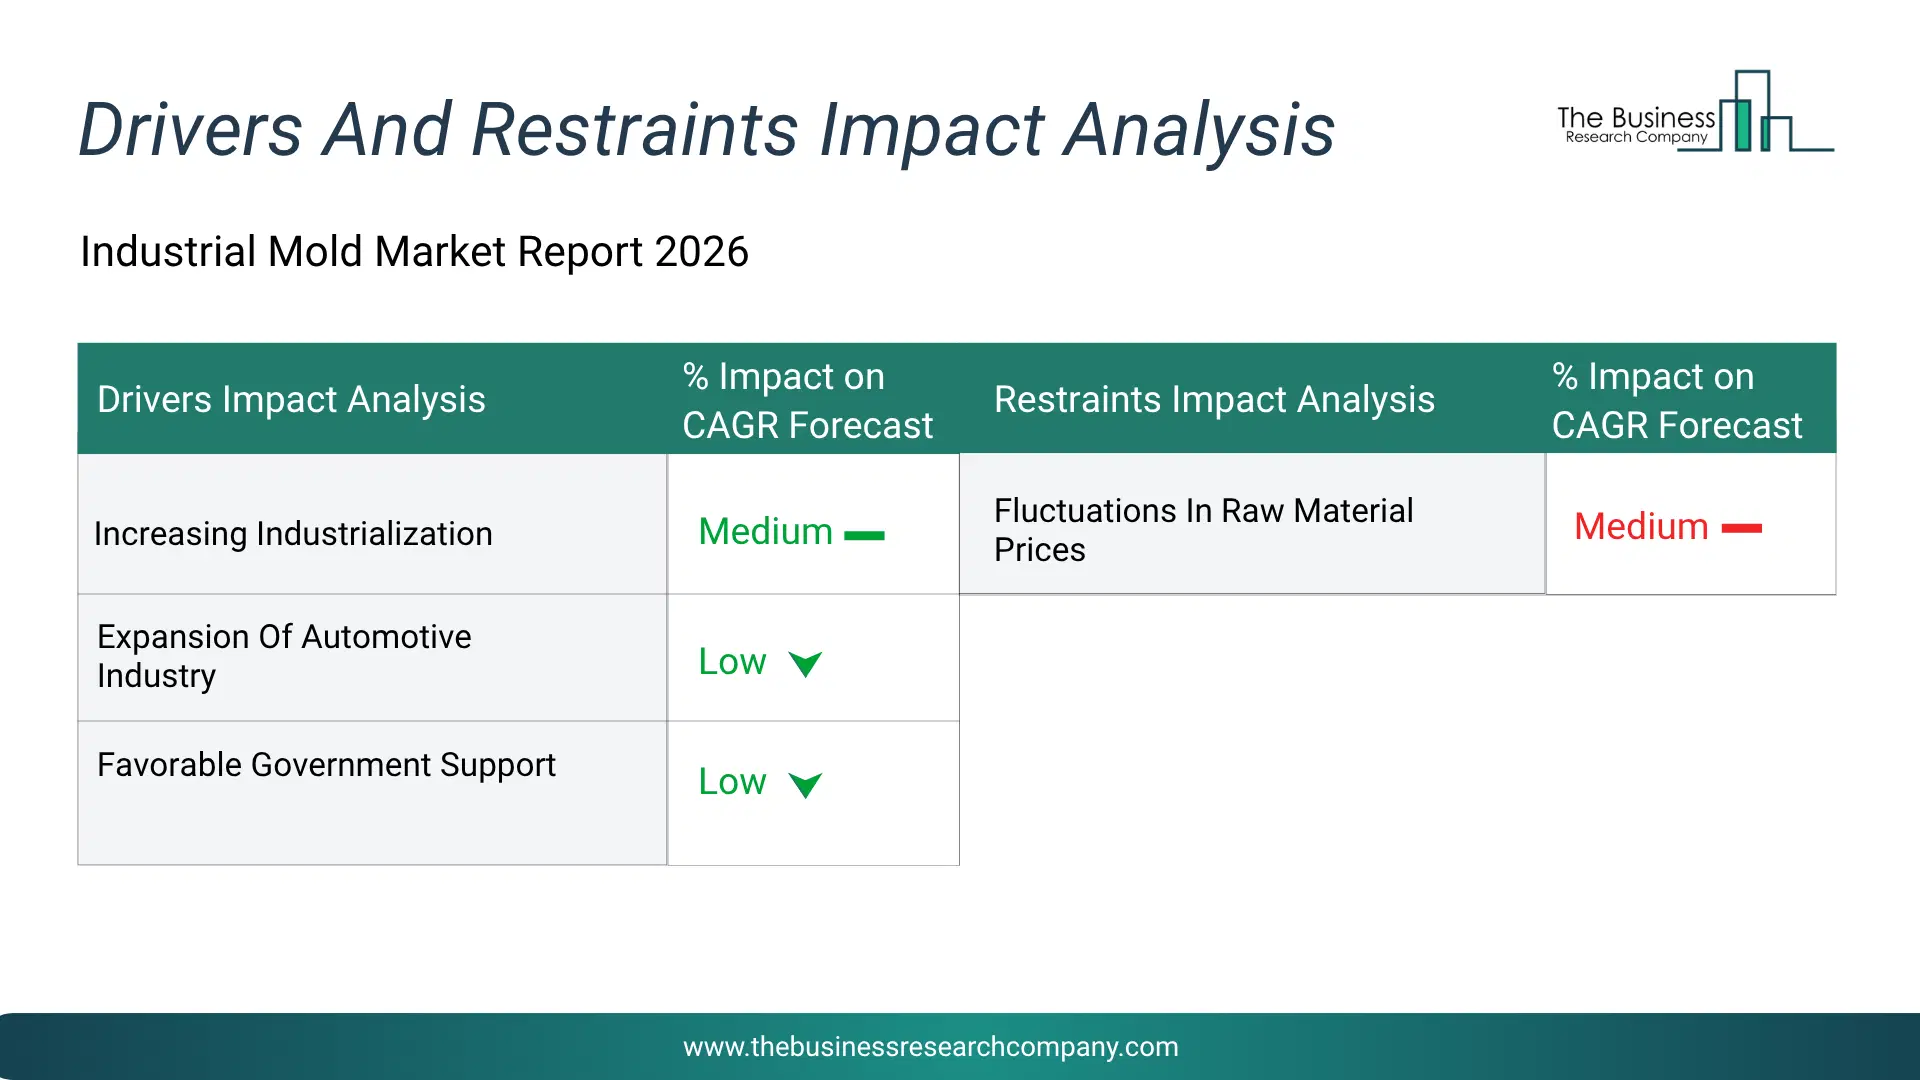Viewport: 1920px width, 1080px height.
Task: Select the Expansion Of Automotive Industry cell
Action: pyautogui.click(x=372, y=657)
